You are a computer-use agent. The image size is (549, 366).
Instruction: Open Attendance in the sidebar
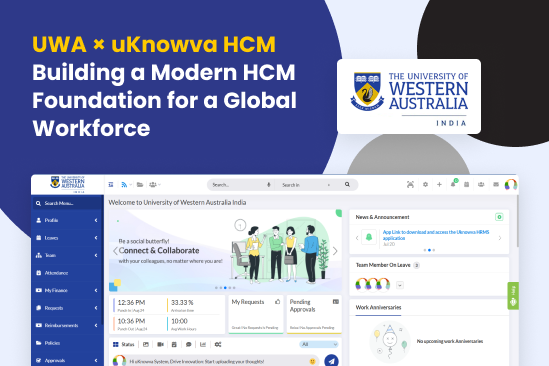tap(67, 273)
